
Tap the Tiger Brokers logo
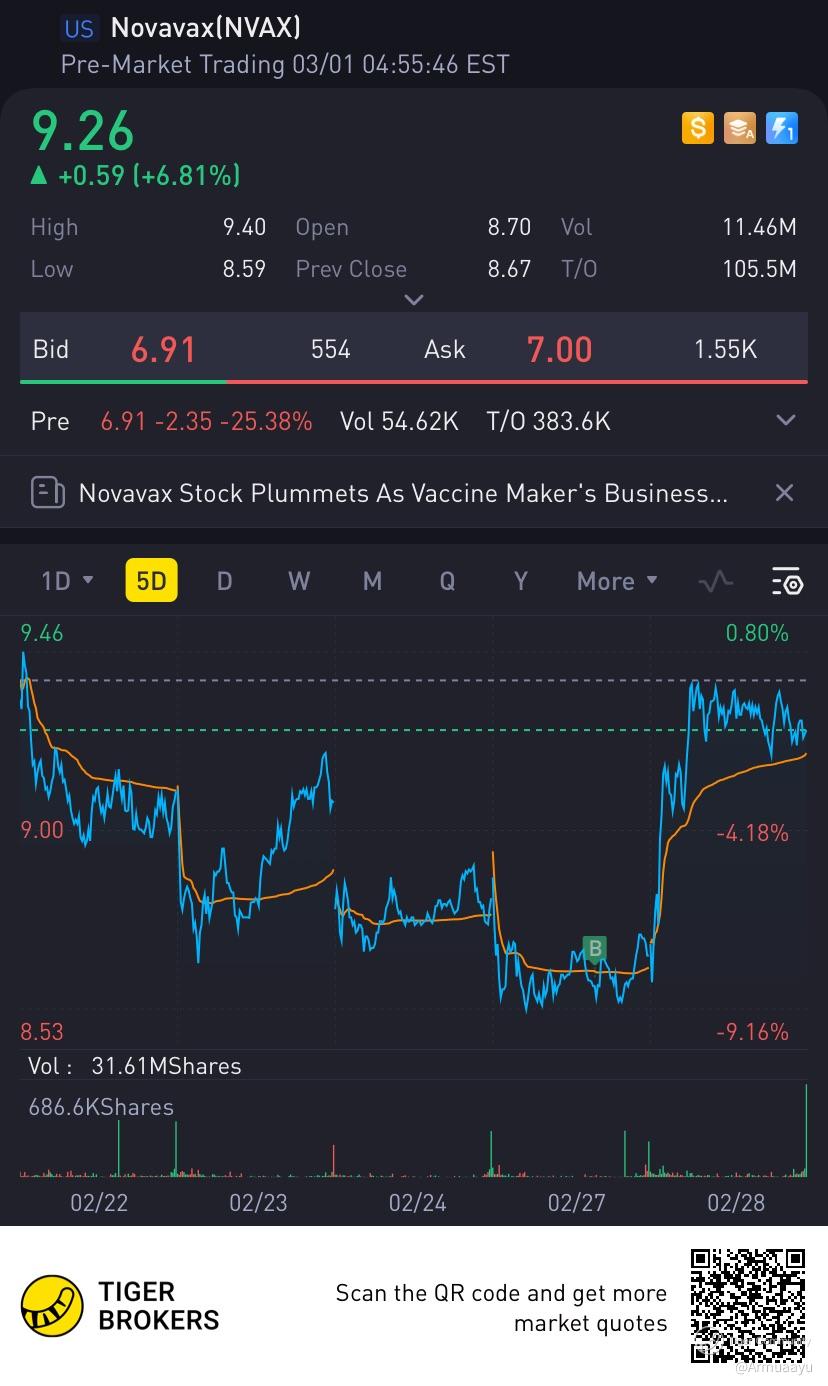(120, 1306)
